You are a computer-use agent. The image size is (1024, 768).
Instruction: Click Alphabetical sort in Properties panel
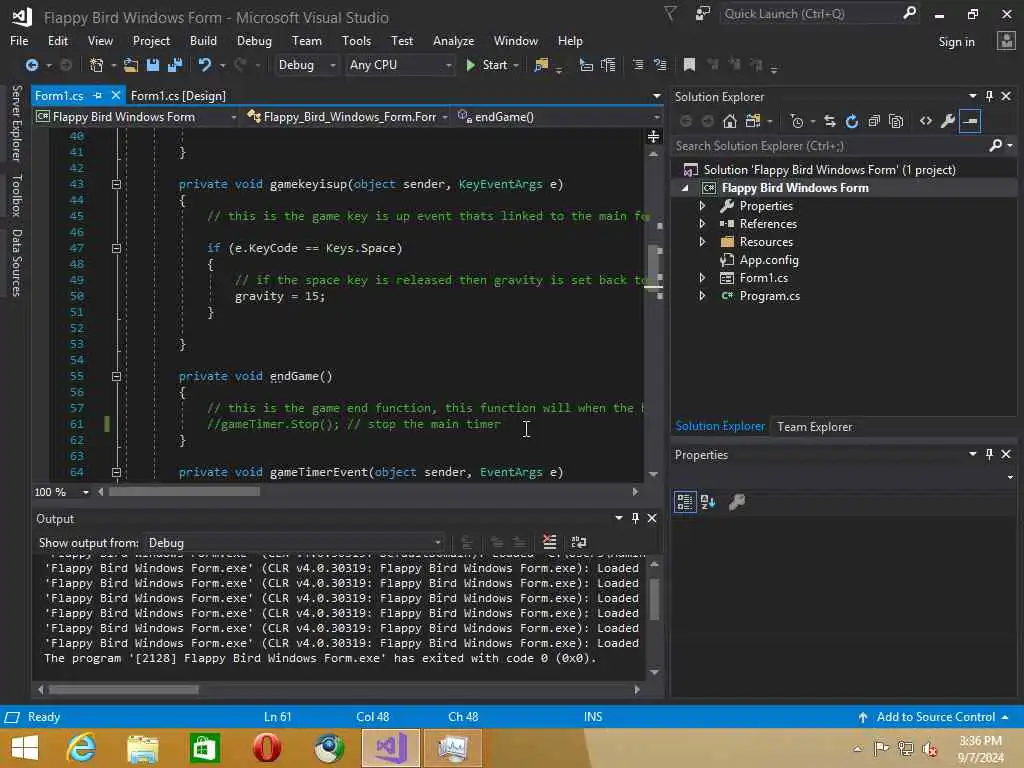point(708,502)
